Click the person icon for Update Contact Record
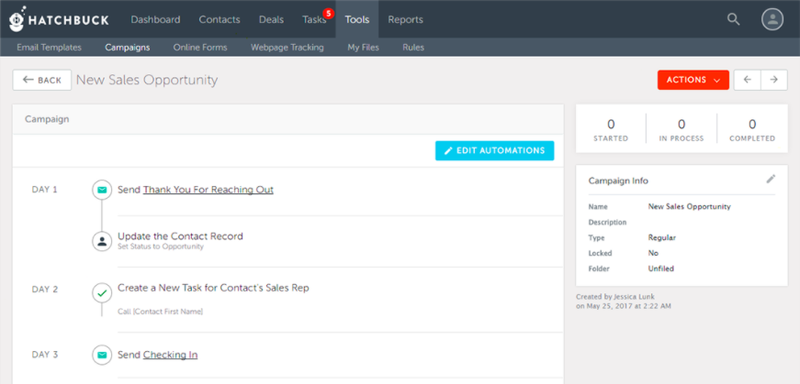Viewport: 800px width, 384px height. (x=102, y=241)
